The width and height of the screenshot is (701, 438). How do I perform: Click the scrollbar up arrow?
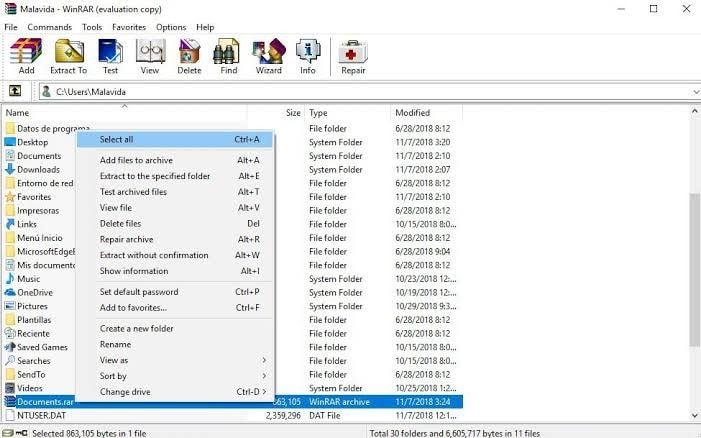click(694, 111)
